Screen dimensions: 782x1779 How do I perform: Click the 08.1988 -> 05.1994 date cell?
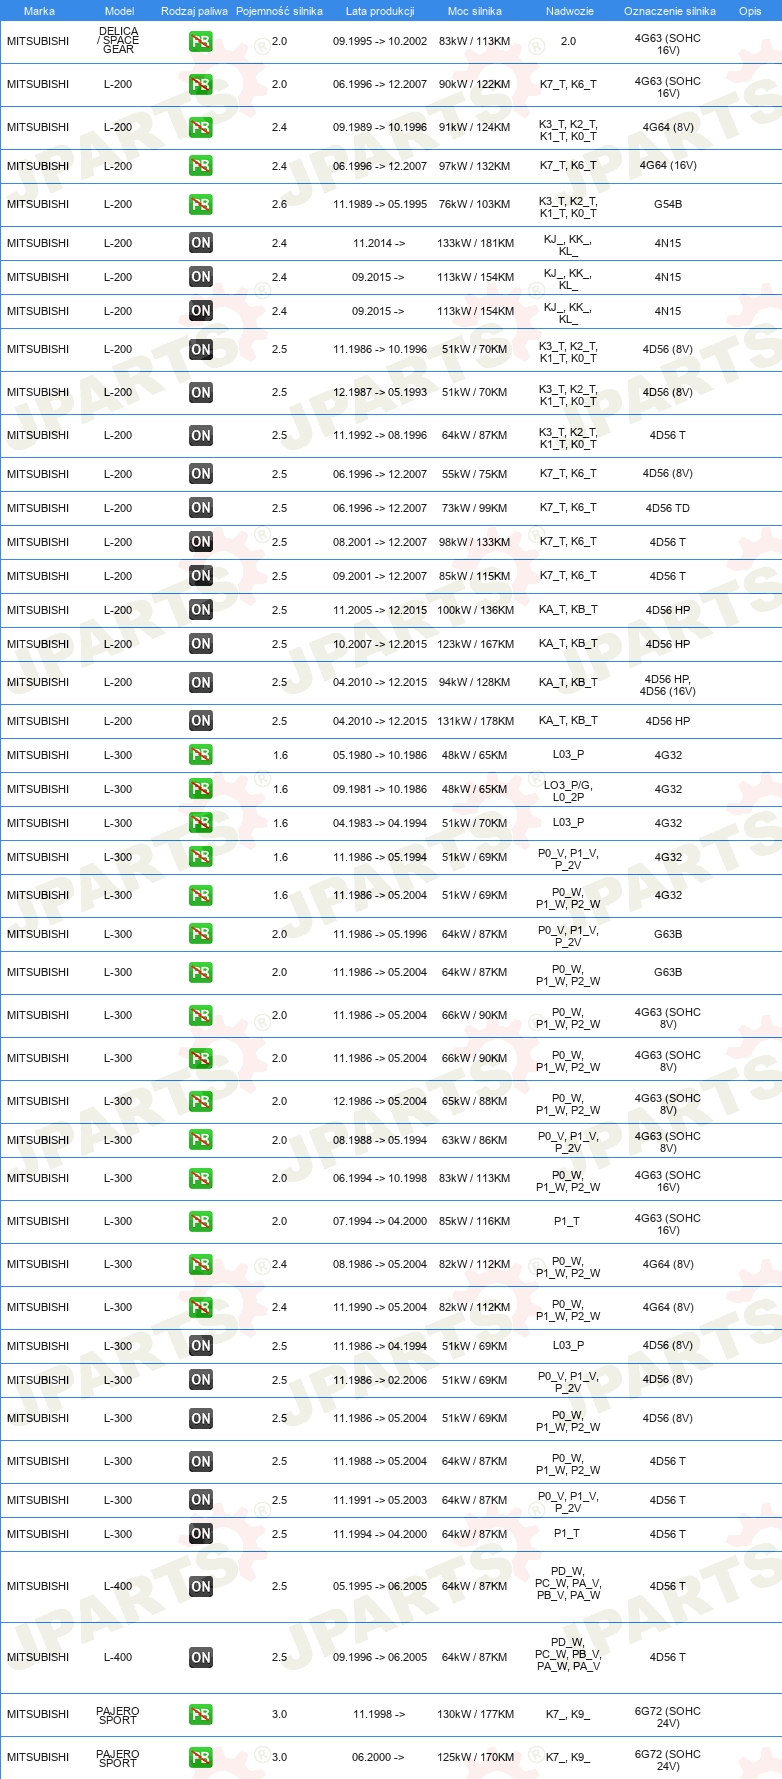[380, 1140]
